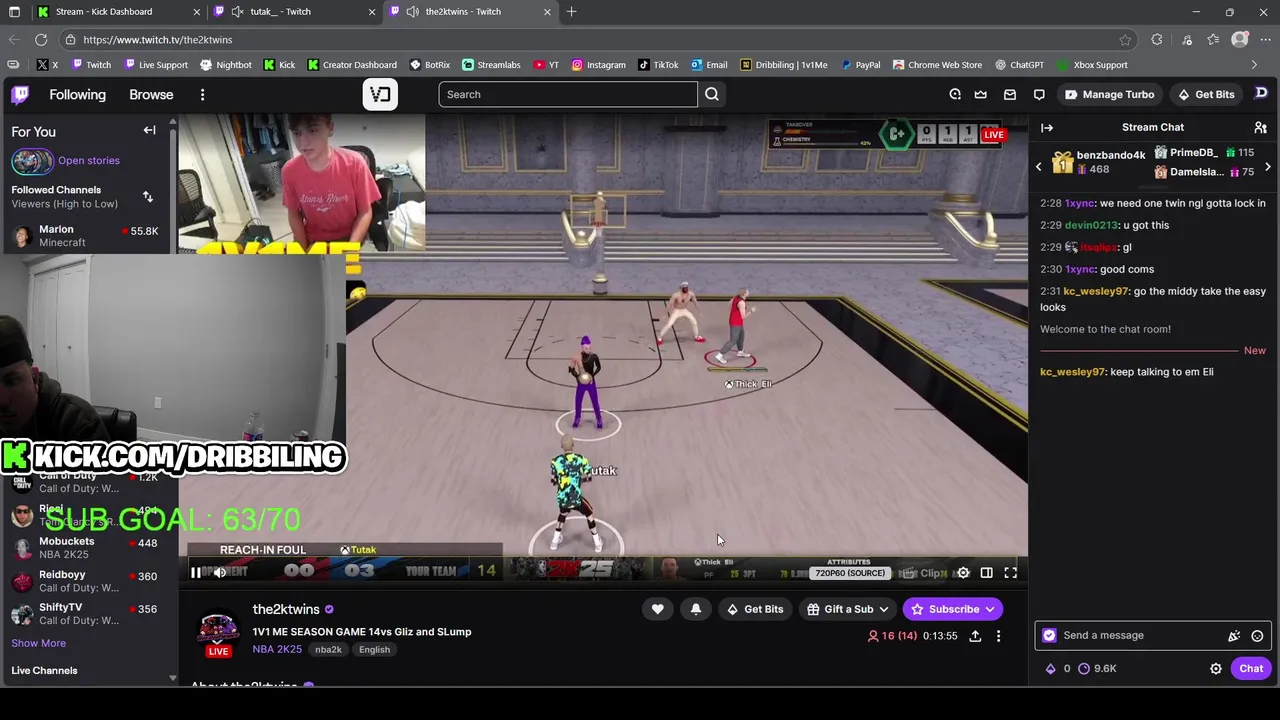1280x720 pixels.
Task: Open the Subscribe dropdown
Action: 952,609
